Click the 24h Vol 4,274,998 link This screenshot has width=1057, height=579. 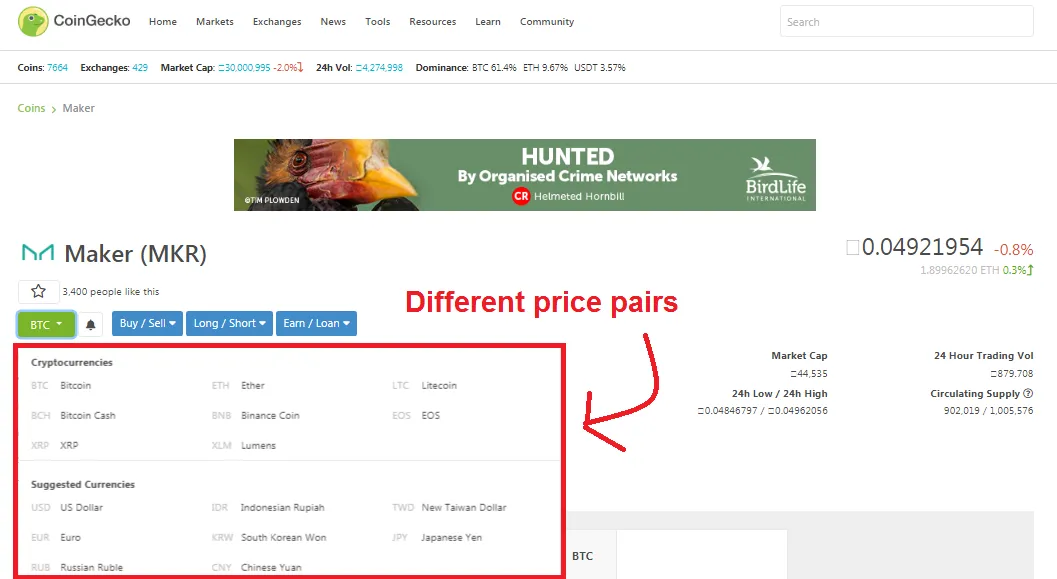tap(379, 67)
